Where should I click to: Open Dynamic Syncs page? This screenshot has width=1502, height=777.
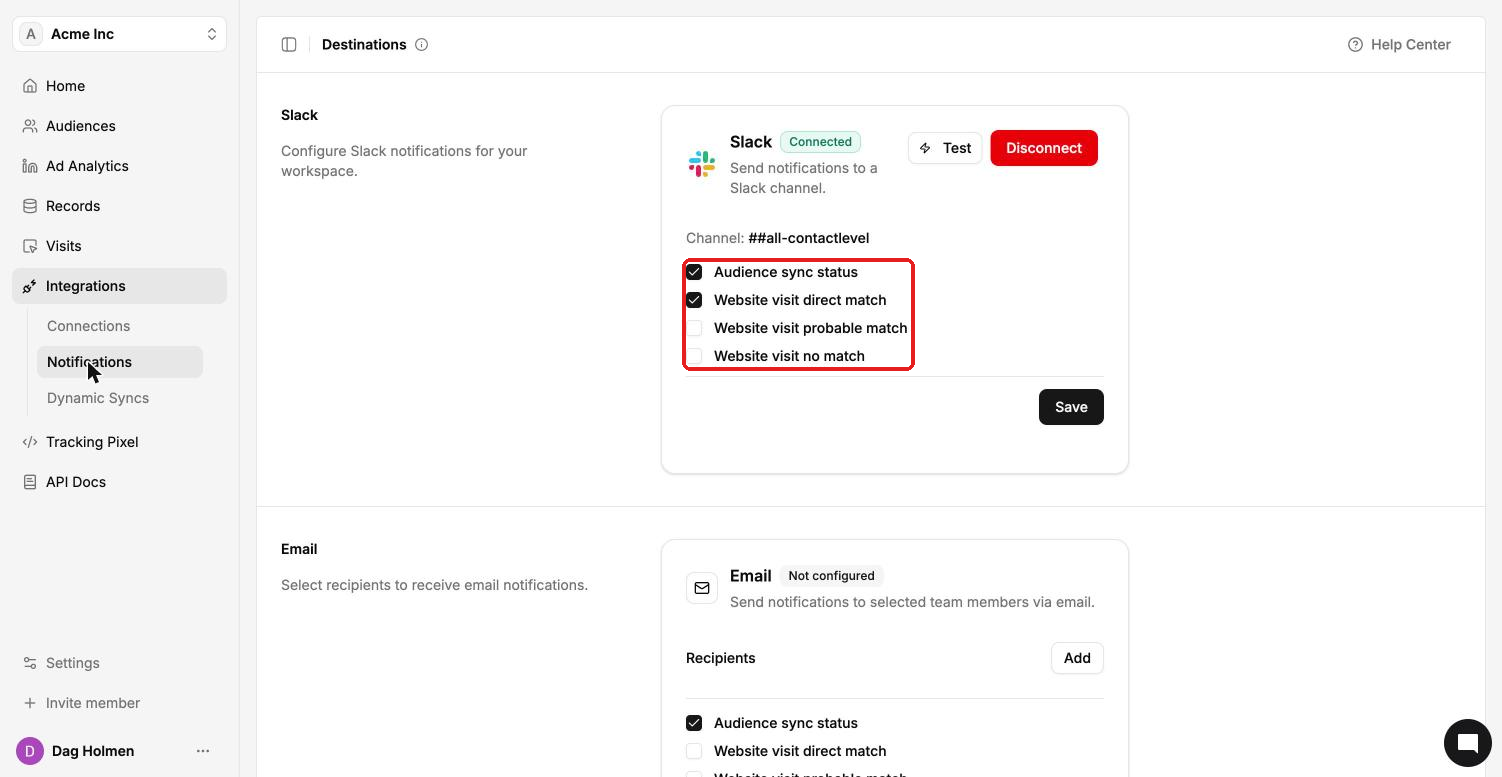coord(98,398)
